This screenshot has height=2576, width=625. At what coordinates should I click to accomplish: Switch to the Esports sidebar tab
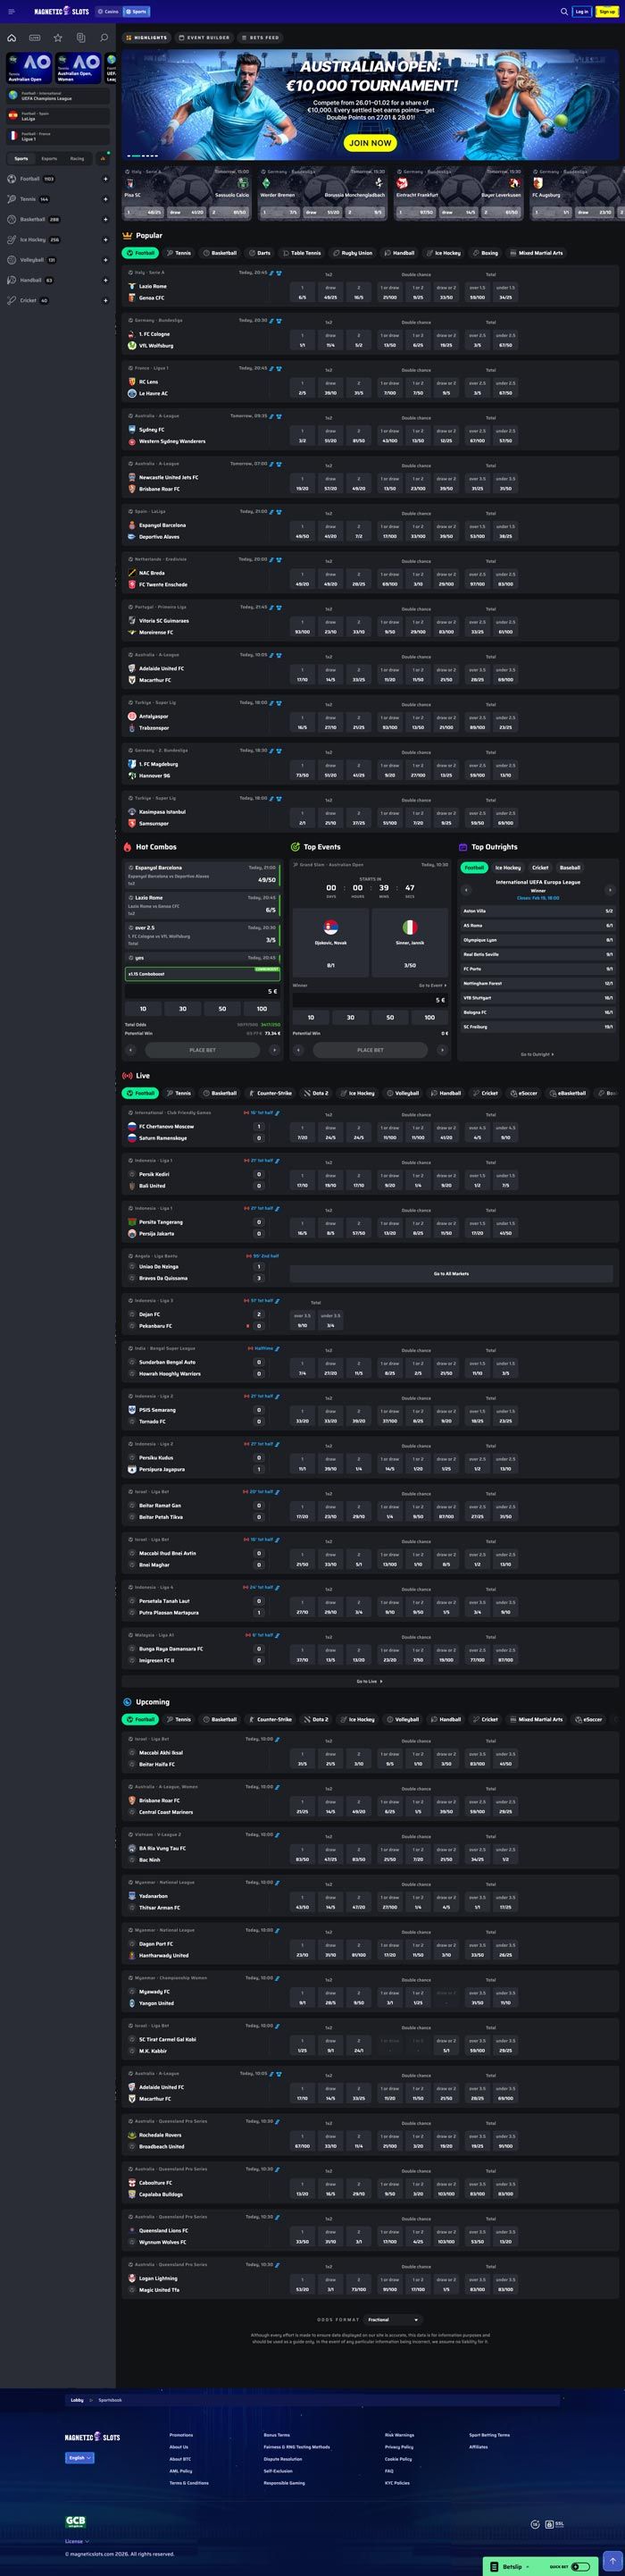point(49,158)
